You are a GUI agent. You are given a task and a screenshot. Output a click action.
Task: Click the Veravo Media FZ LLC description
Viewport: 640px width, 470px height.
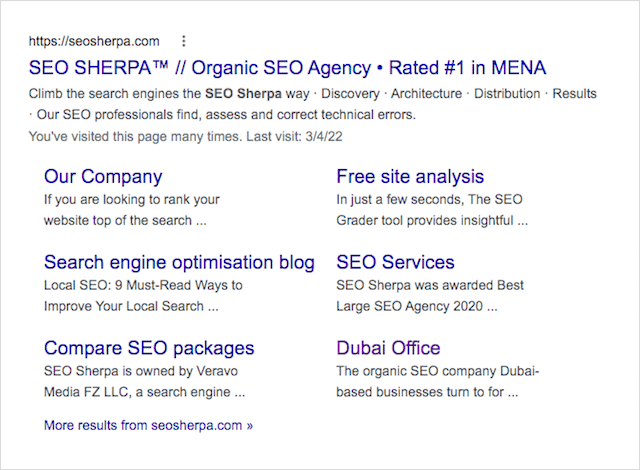click(x=145, y=380)
